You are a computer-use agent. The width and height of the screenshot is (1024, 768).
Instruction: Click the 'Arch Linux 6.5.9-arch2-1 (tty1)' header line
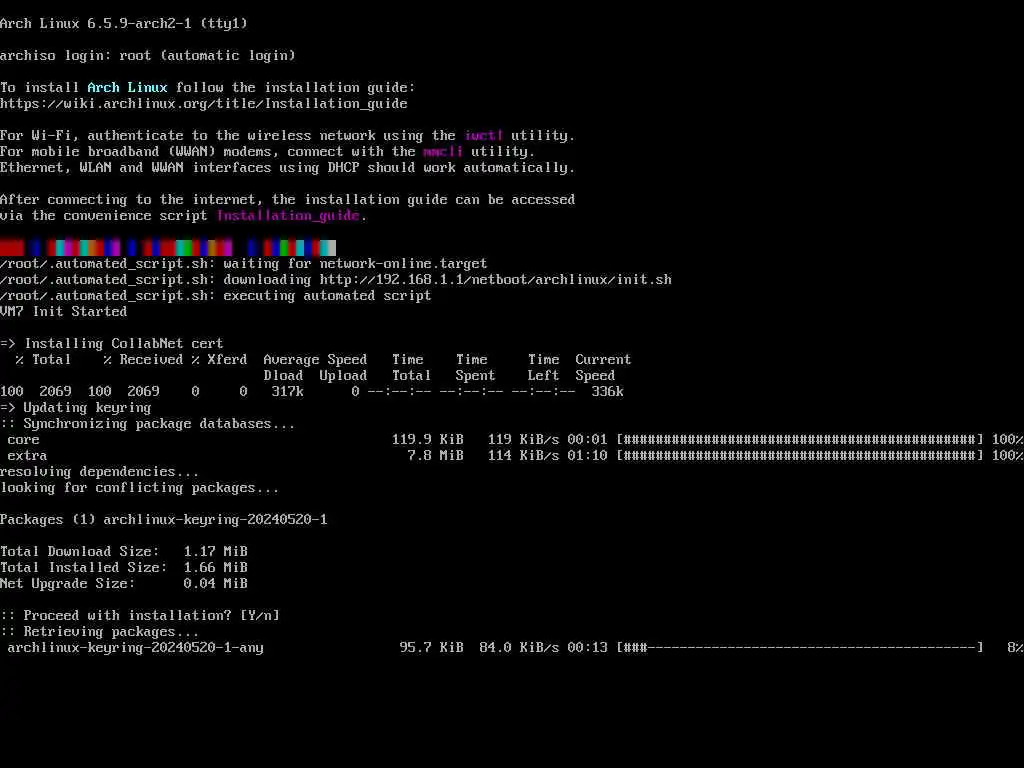124,24
